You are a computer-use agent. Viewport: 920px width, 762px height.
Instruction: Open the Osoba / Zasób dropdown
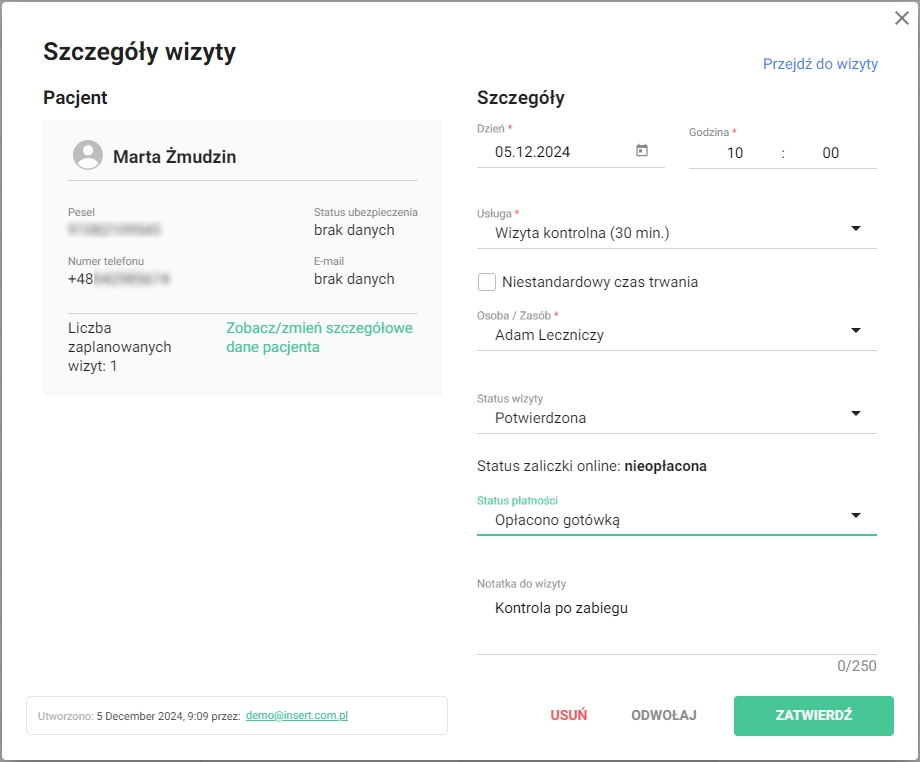(855, 331)
